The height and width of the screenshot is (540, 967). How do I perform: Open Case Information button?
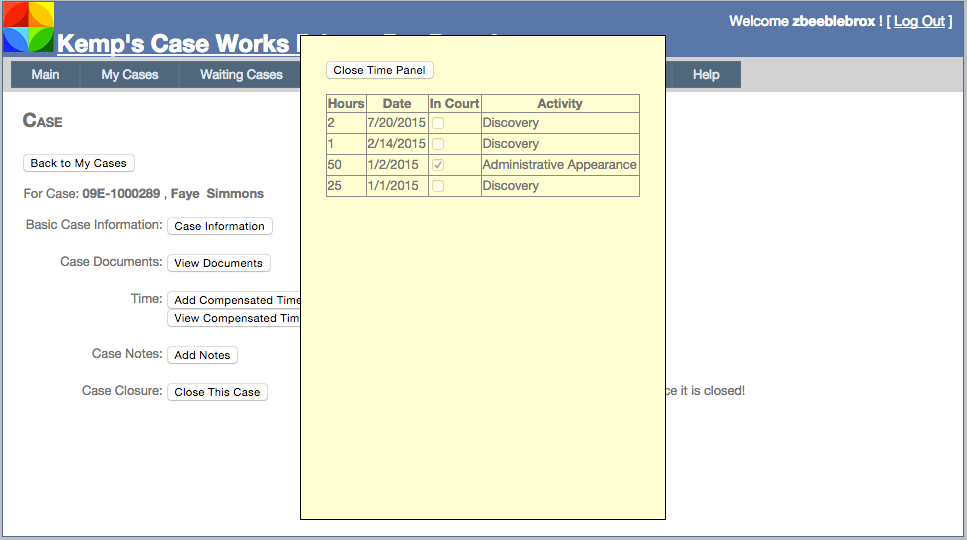pyautogui.click(x=219, y=226)
